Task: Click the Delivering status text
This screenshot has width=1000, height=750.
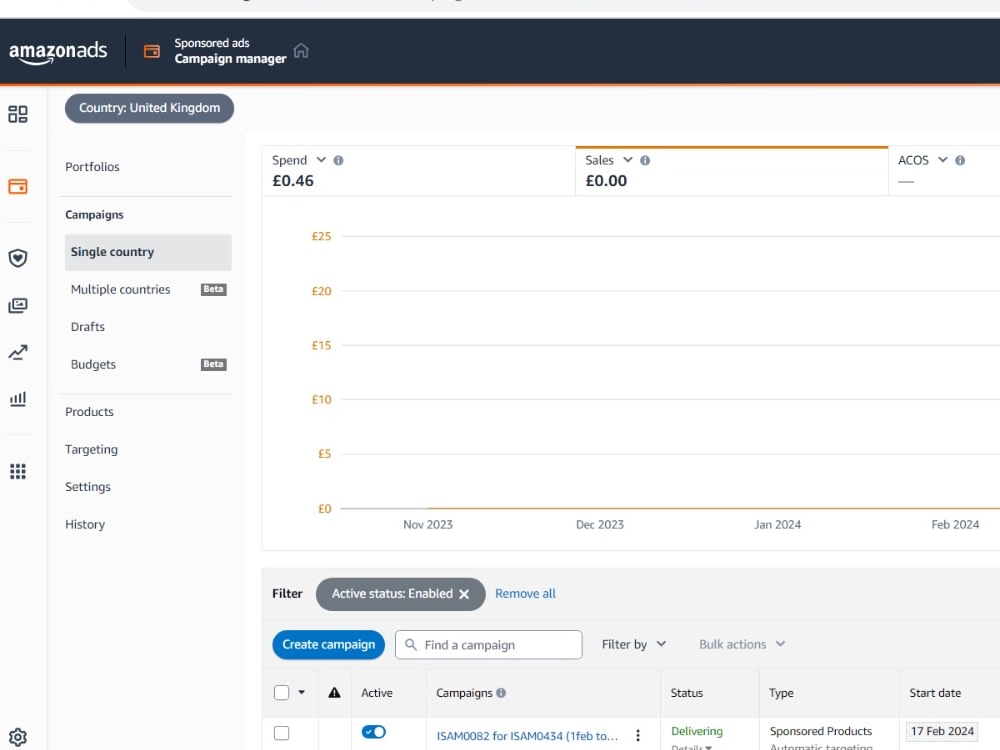Action: (696, 731)
